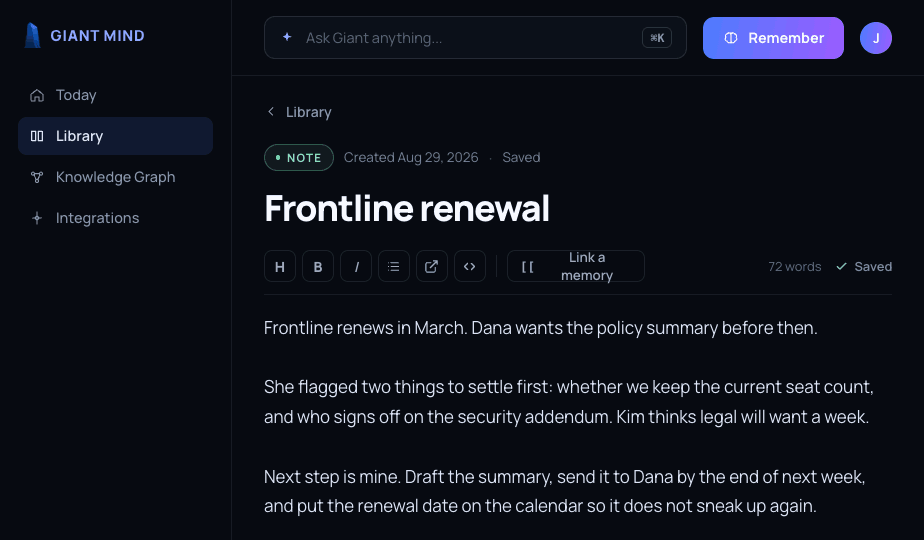Viewport: 924px width, 540px height.
Task: Click the Remember button
Action: [773, 38]
